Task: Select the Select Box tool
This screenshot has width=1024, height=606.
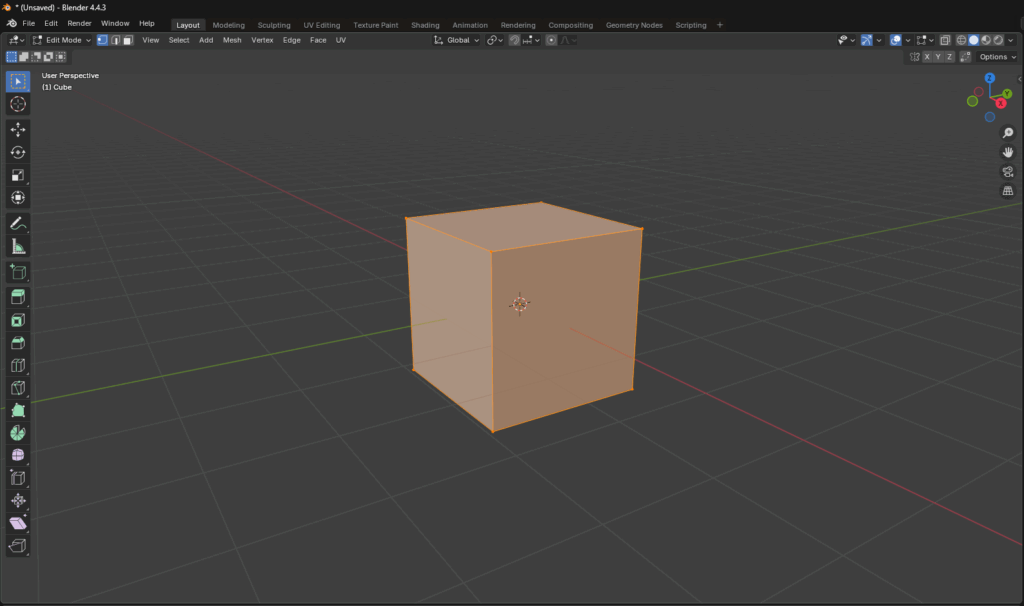Action: point(18,82)
